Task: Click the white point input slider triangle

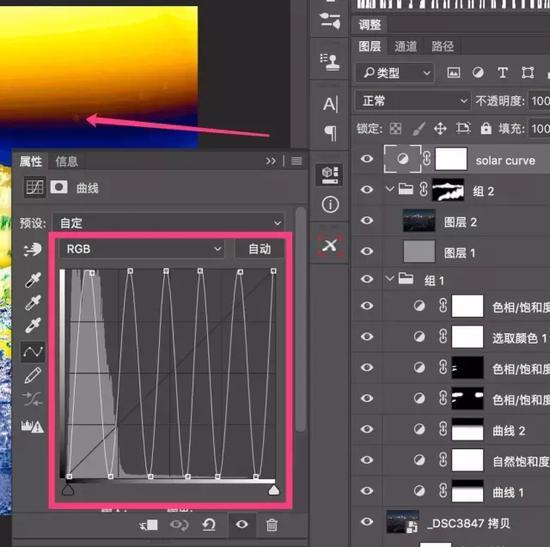Action: point(274,490)
